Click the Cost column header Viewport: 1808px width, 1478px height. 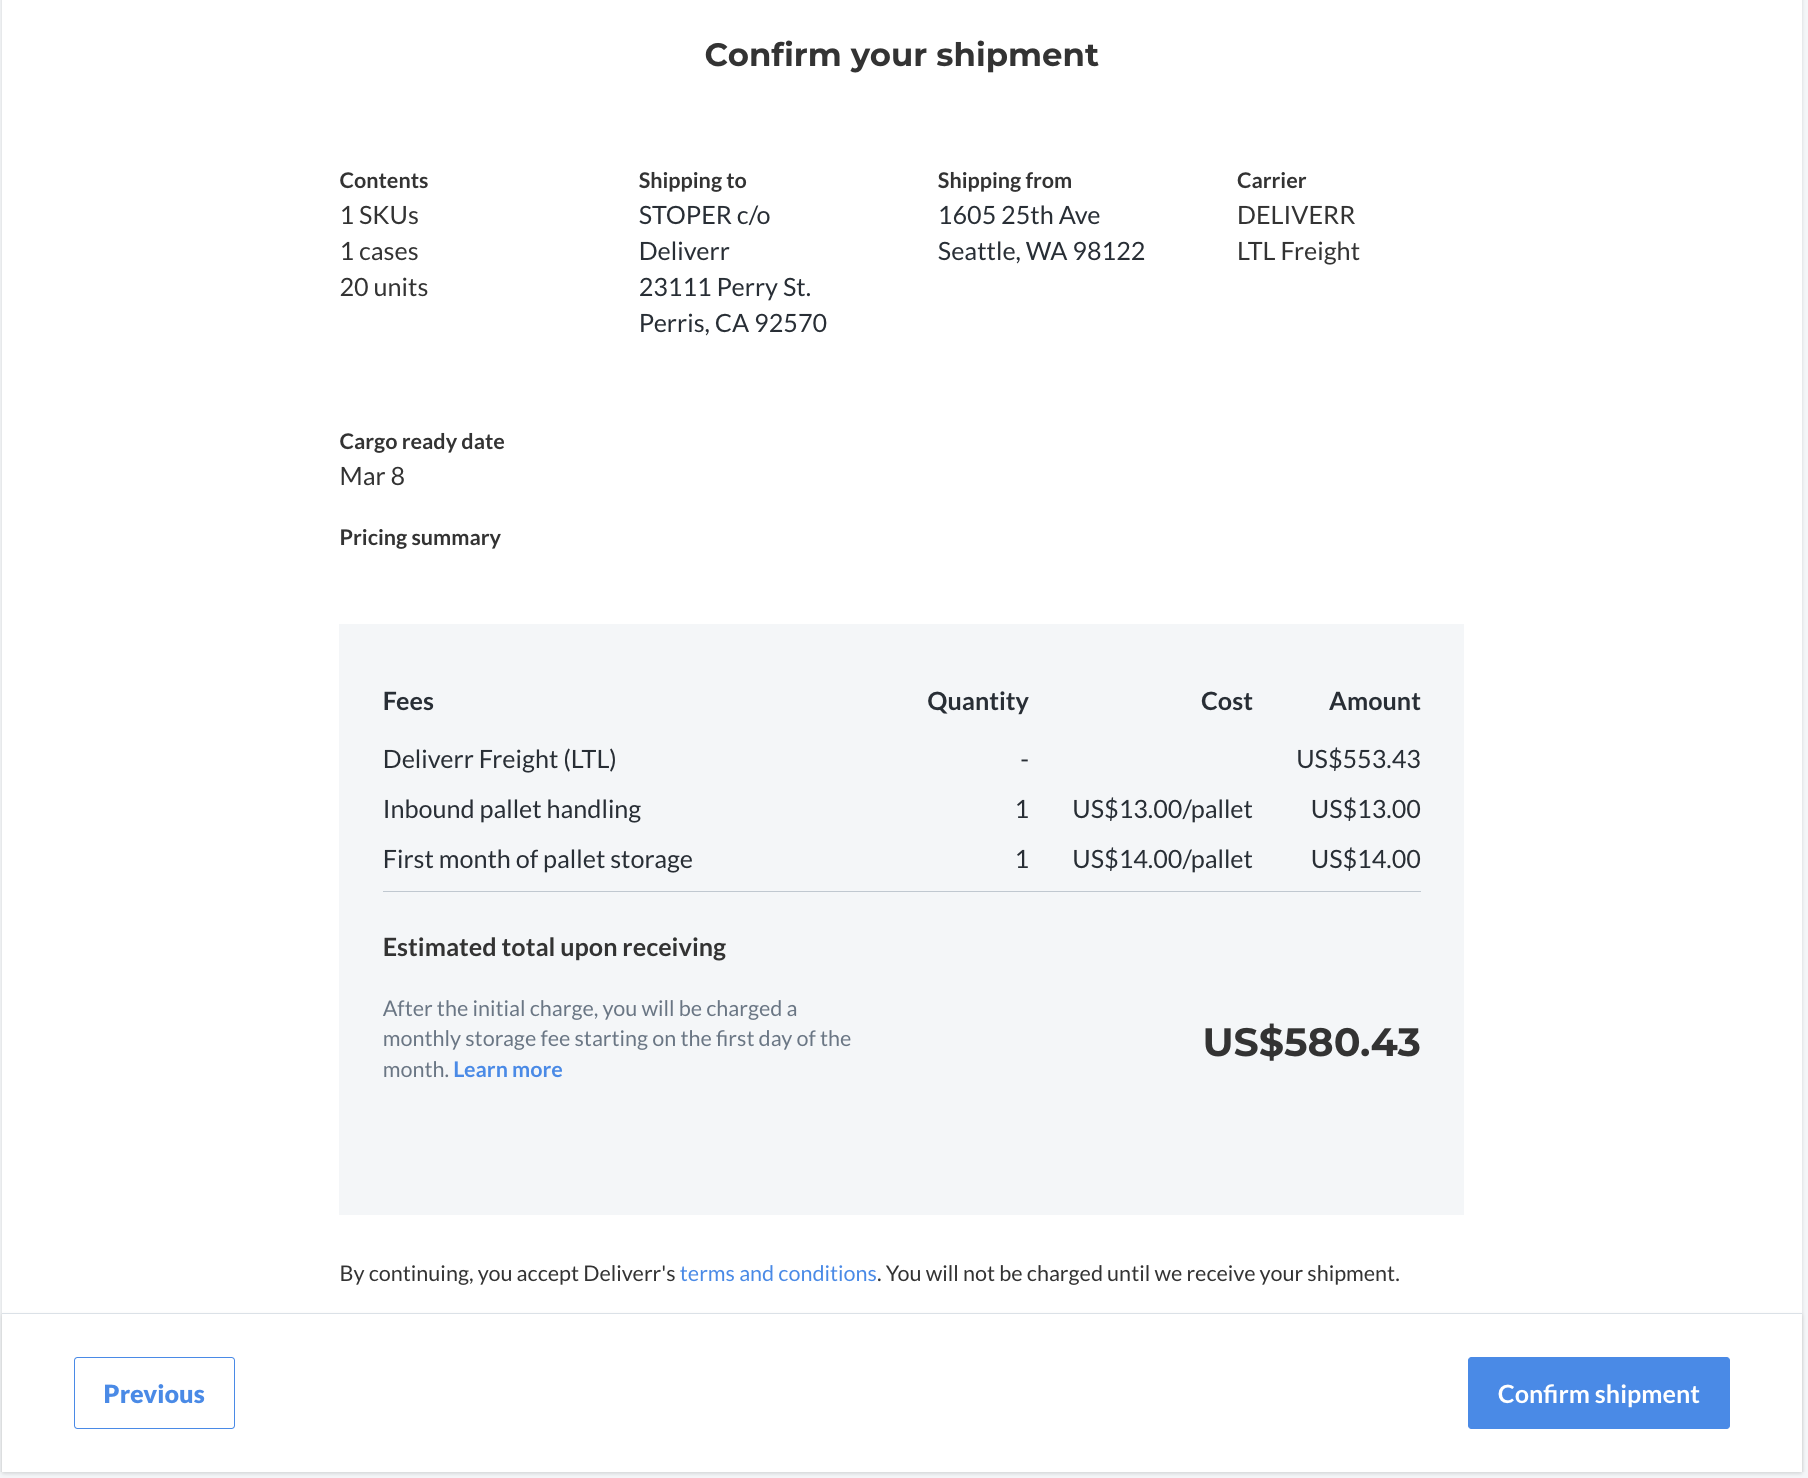coord(1226,701)
